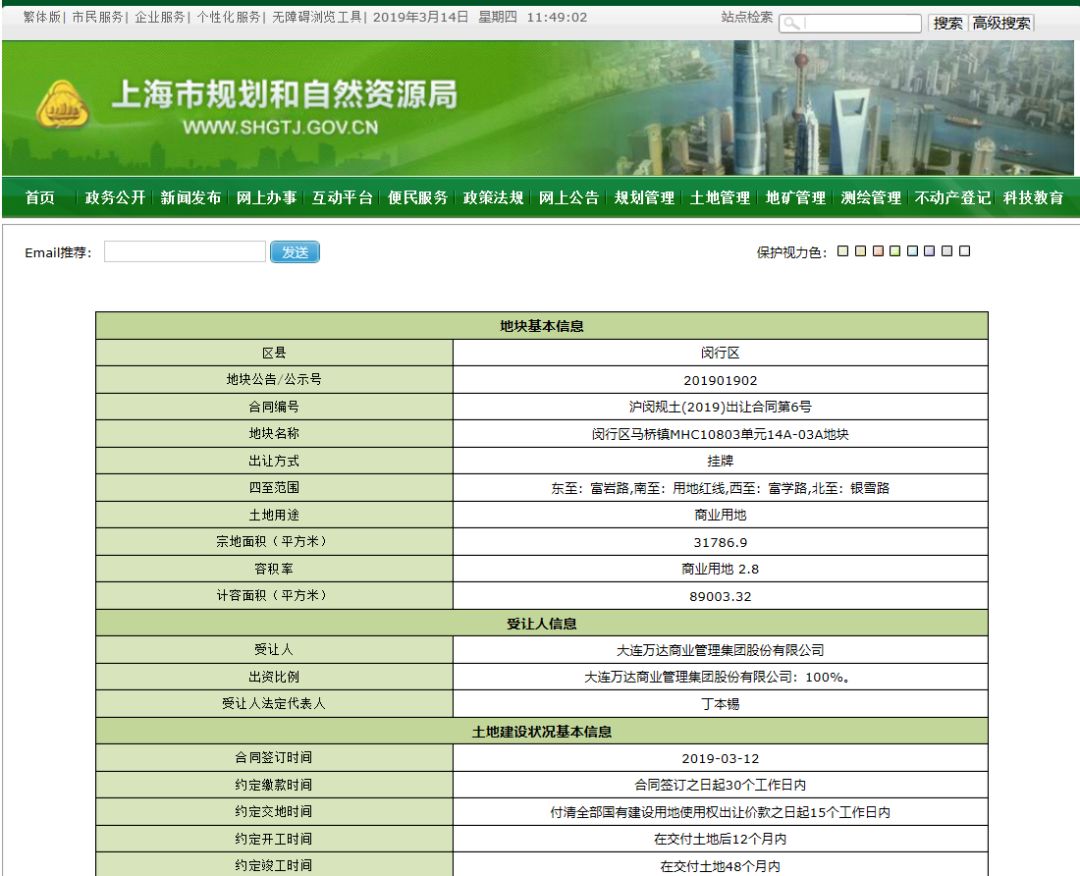Open the 政务公开 navigation menu
This screenshot has width=1080, height=876.
click(109, 199)
